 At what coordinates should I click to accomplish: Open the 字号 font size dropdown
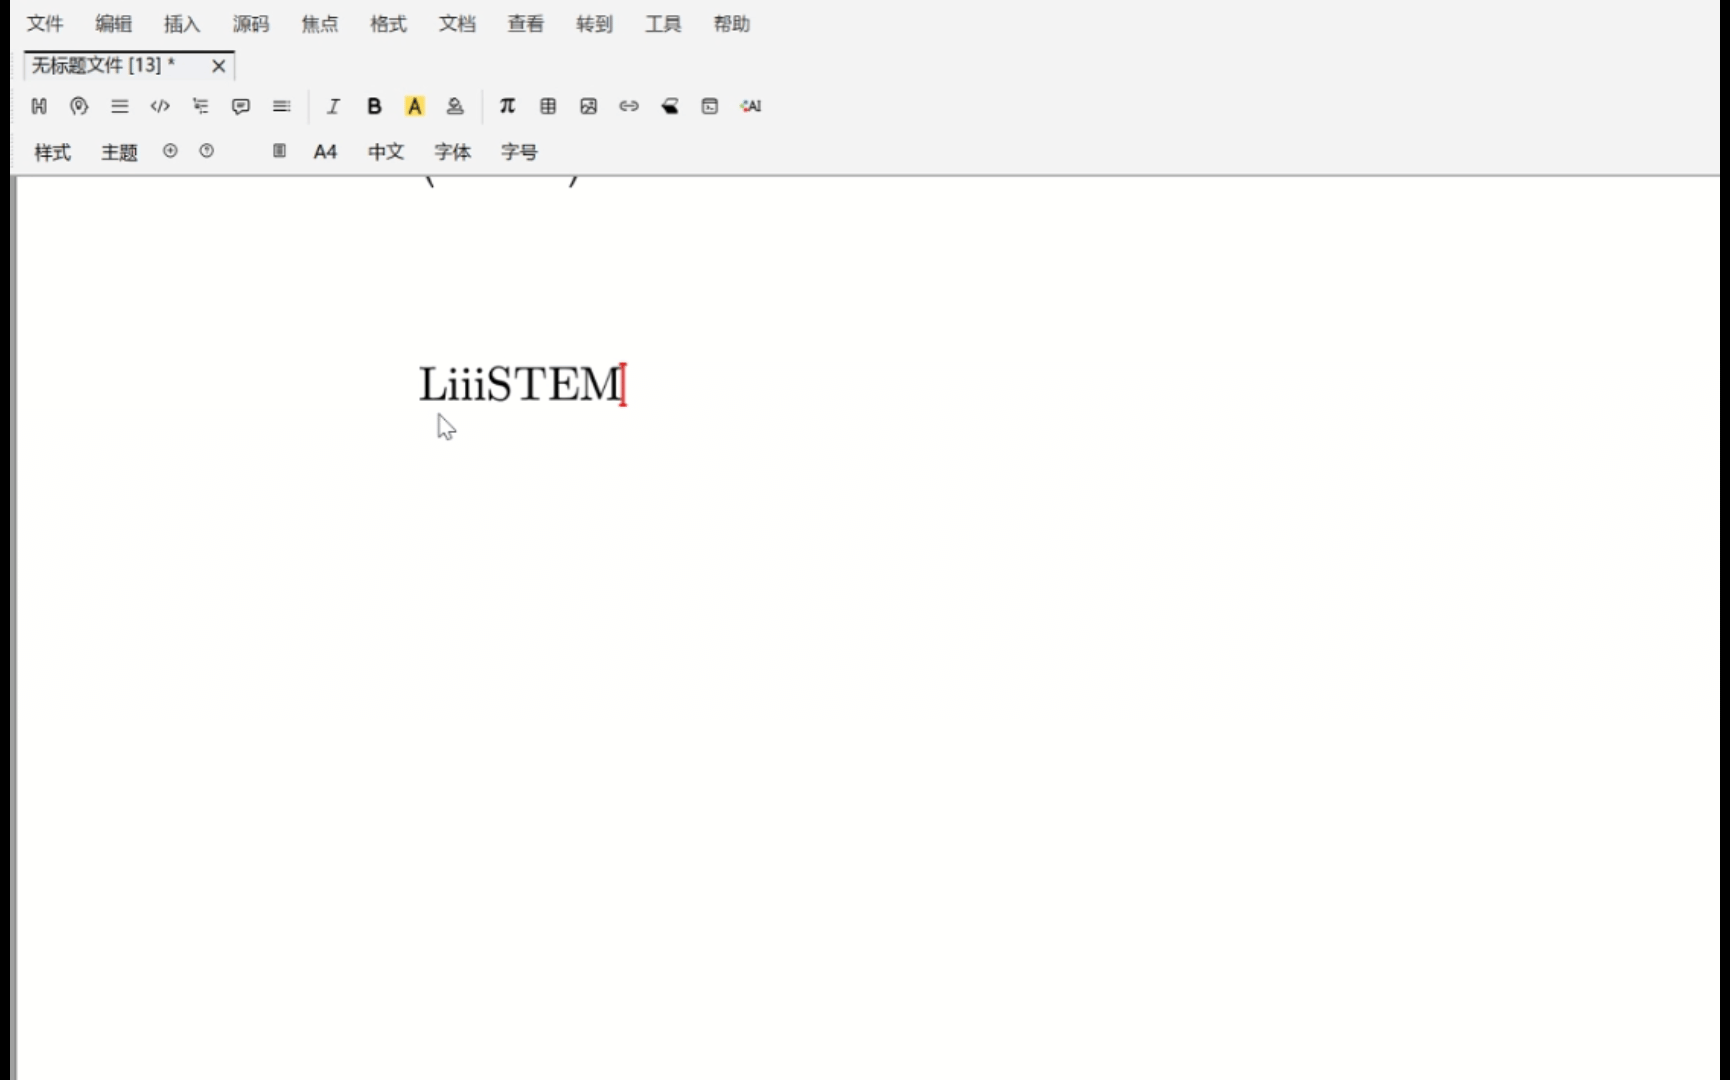coord(519,152)
